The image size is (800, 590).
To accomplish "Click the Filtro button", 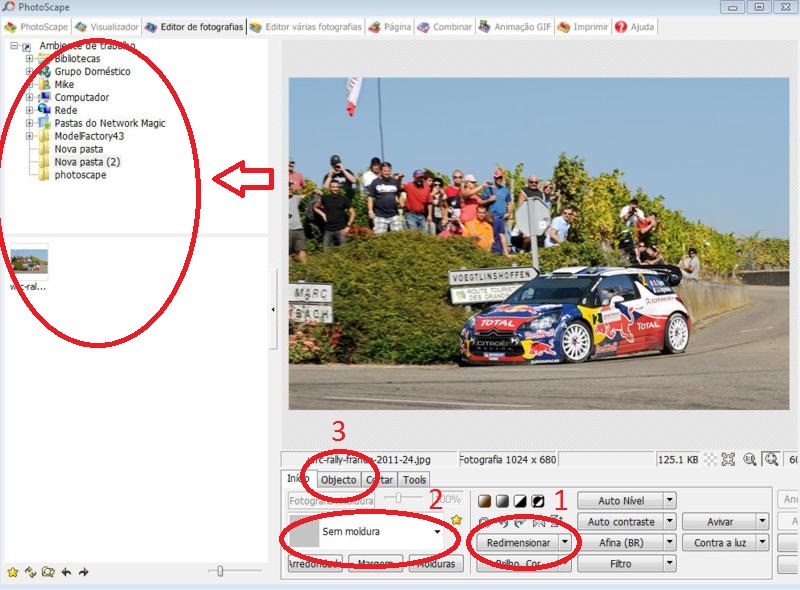I will coord(621,563).
